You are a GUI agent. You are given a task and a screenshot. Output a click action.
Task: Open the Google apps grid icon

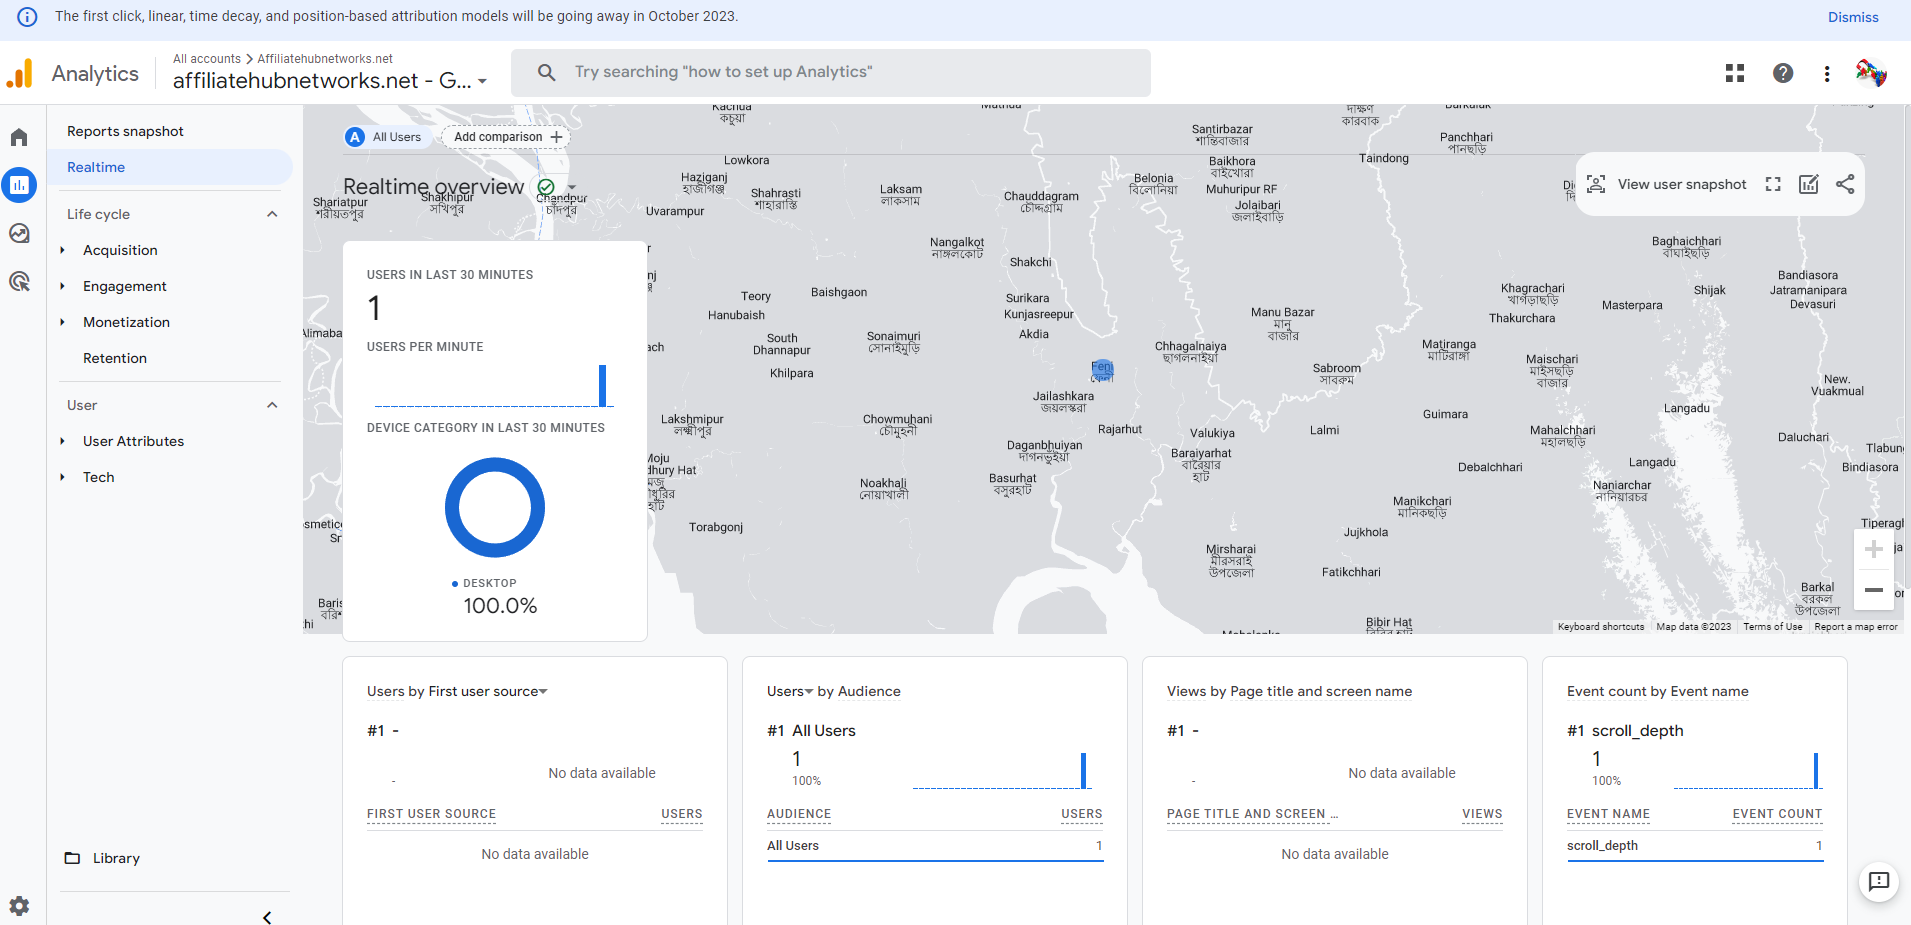click(1735, 73)
